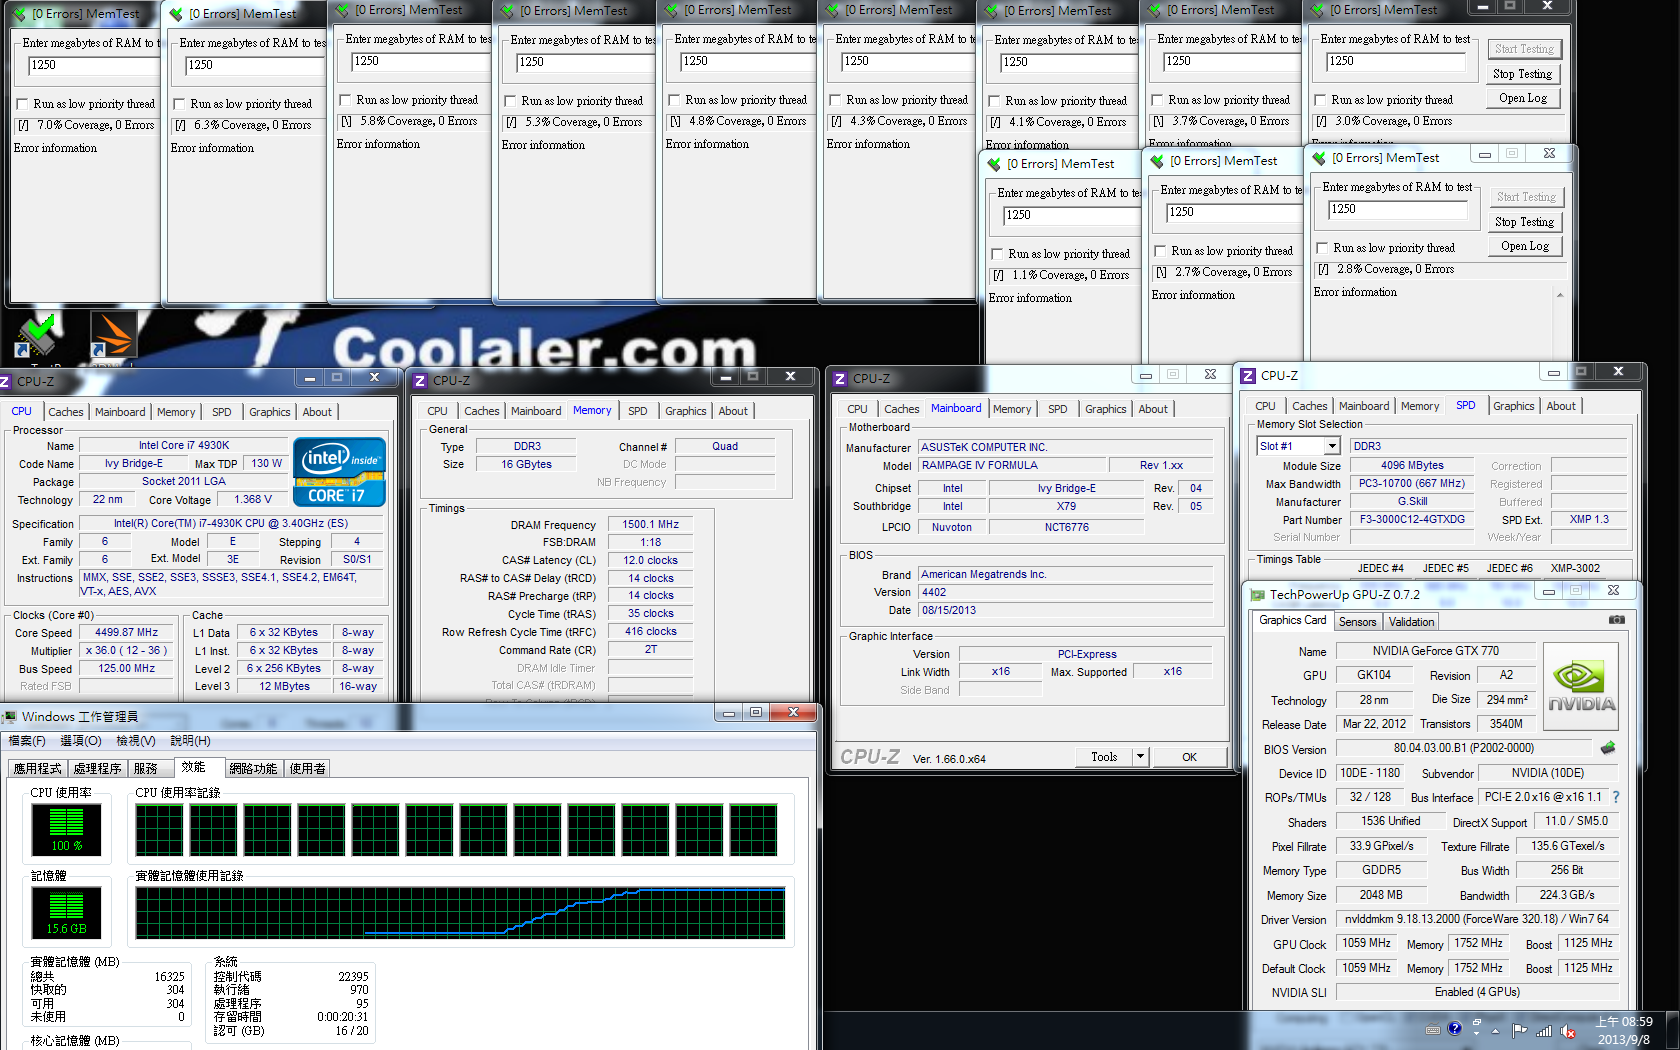Enable low priority thread in the 4.8% coverage MemTest
Image resolution: width=1680 pixels, height=1050 pixels.
tap(674, 100)
